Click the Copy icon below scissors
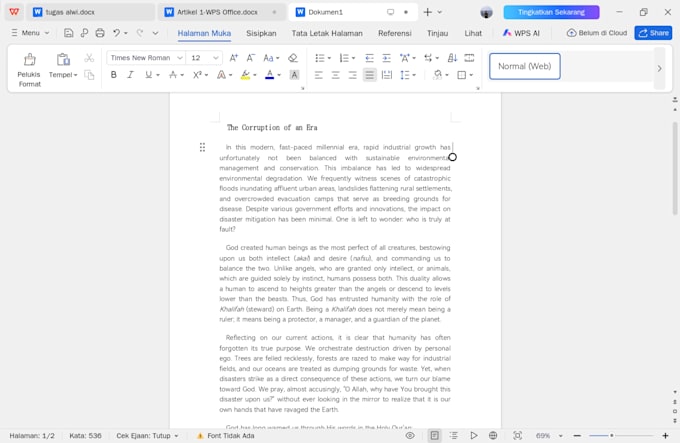 point(89,75)
